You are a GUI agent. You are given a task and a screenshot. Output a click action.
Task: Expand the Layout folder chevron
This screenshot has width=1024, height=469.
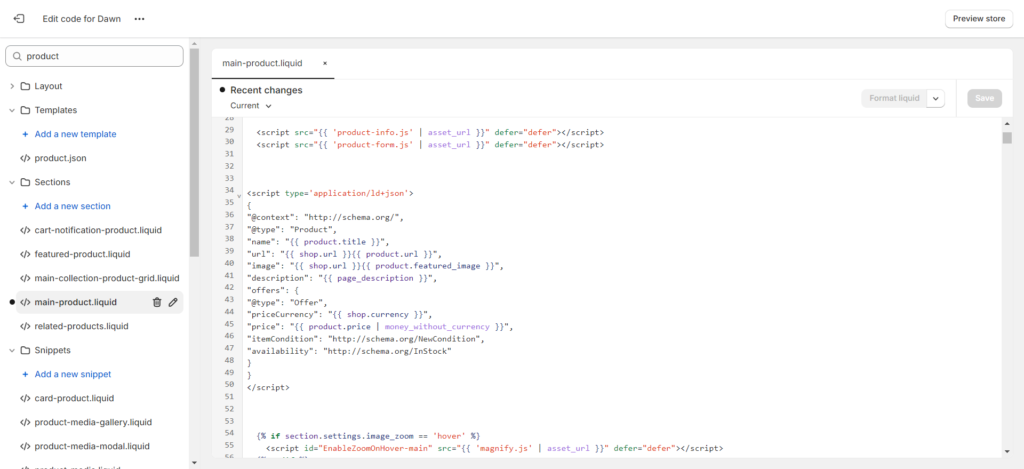pos(12,86)
